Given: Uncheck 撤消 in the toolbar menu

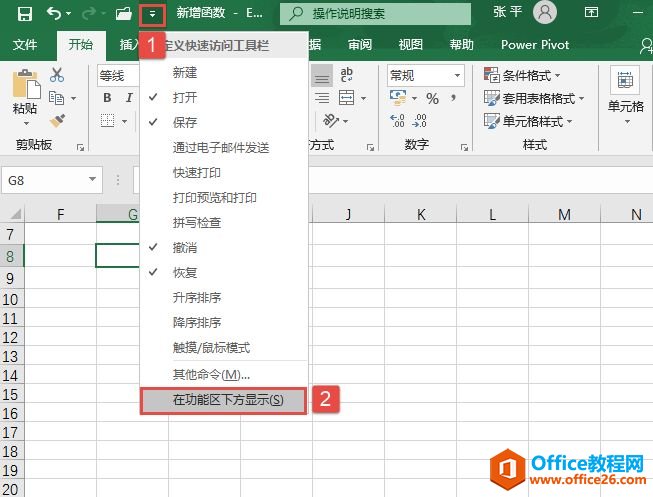Looking at the screenshot, I should coord(224,247).
